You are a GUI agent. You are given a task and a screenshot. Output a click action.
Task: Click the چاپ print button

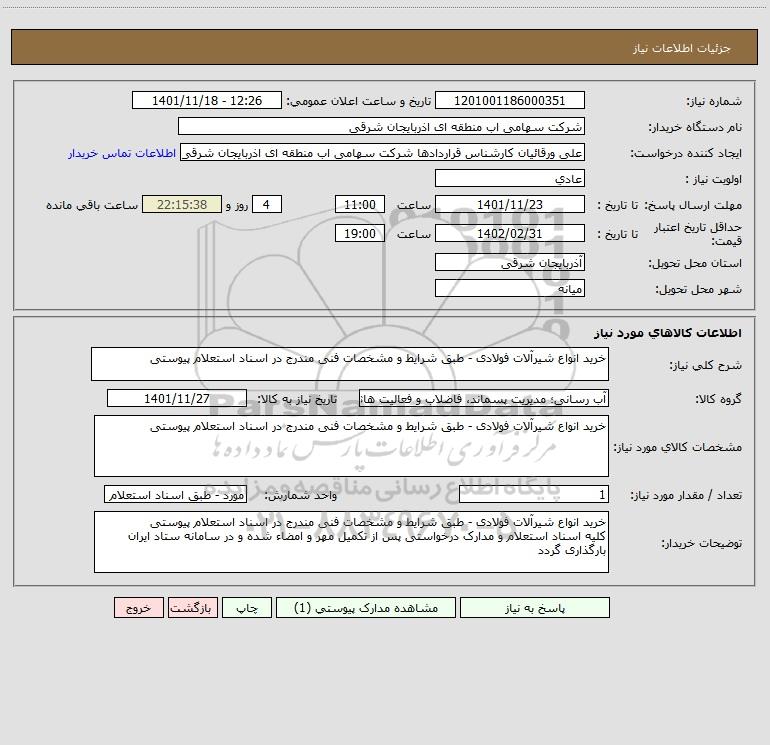(247, 607)
